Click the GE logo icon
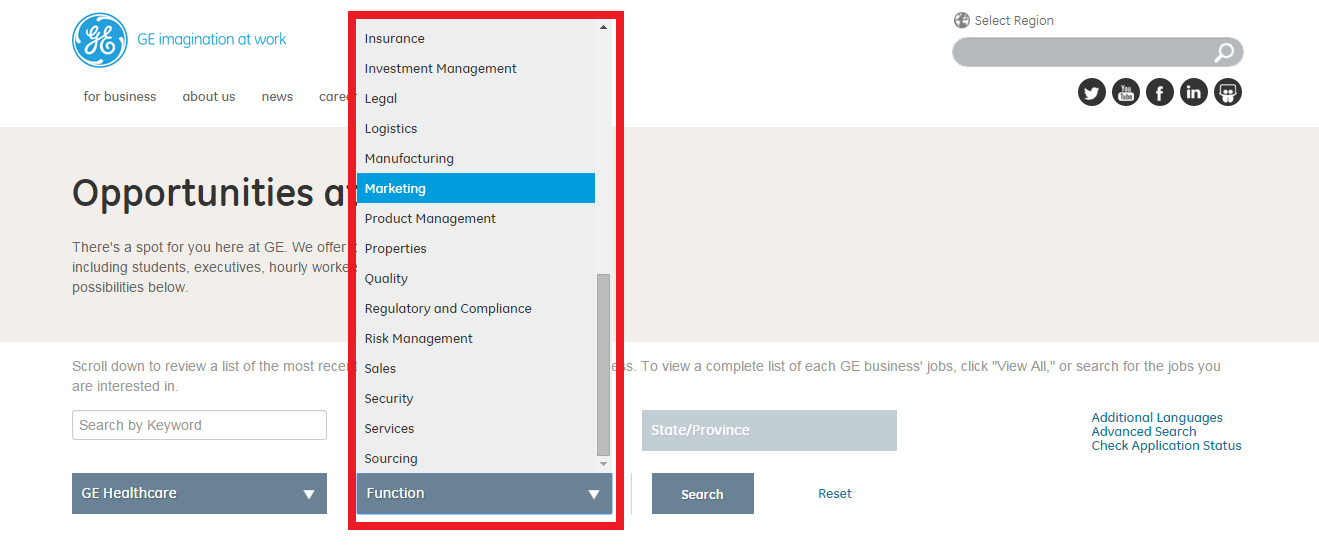 pos(100,41)
